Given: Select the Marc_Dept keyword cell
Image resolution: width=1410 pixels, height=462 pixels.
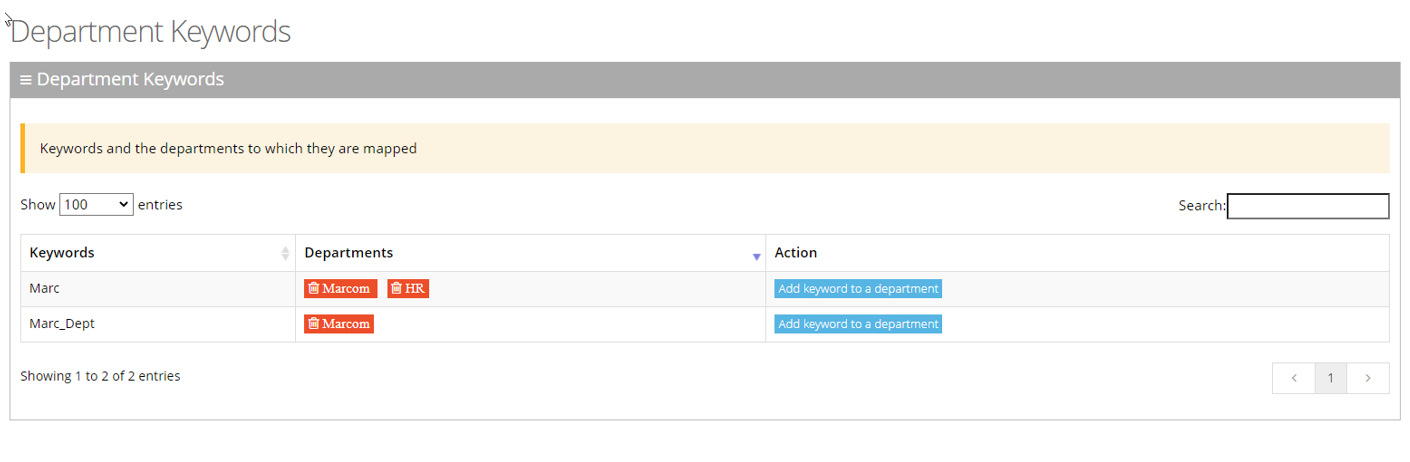Looking at the screenshot, I should pyautogui.click(x=62, y=324).
